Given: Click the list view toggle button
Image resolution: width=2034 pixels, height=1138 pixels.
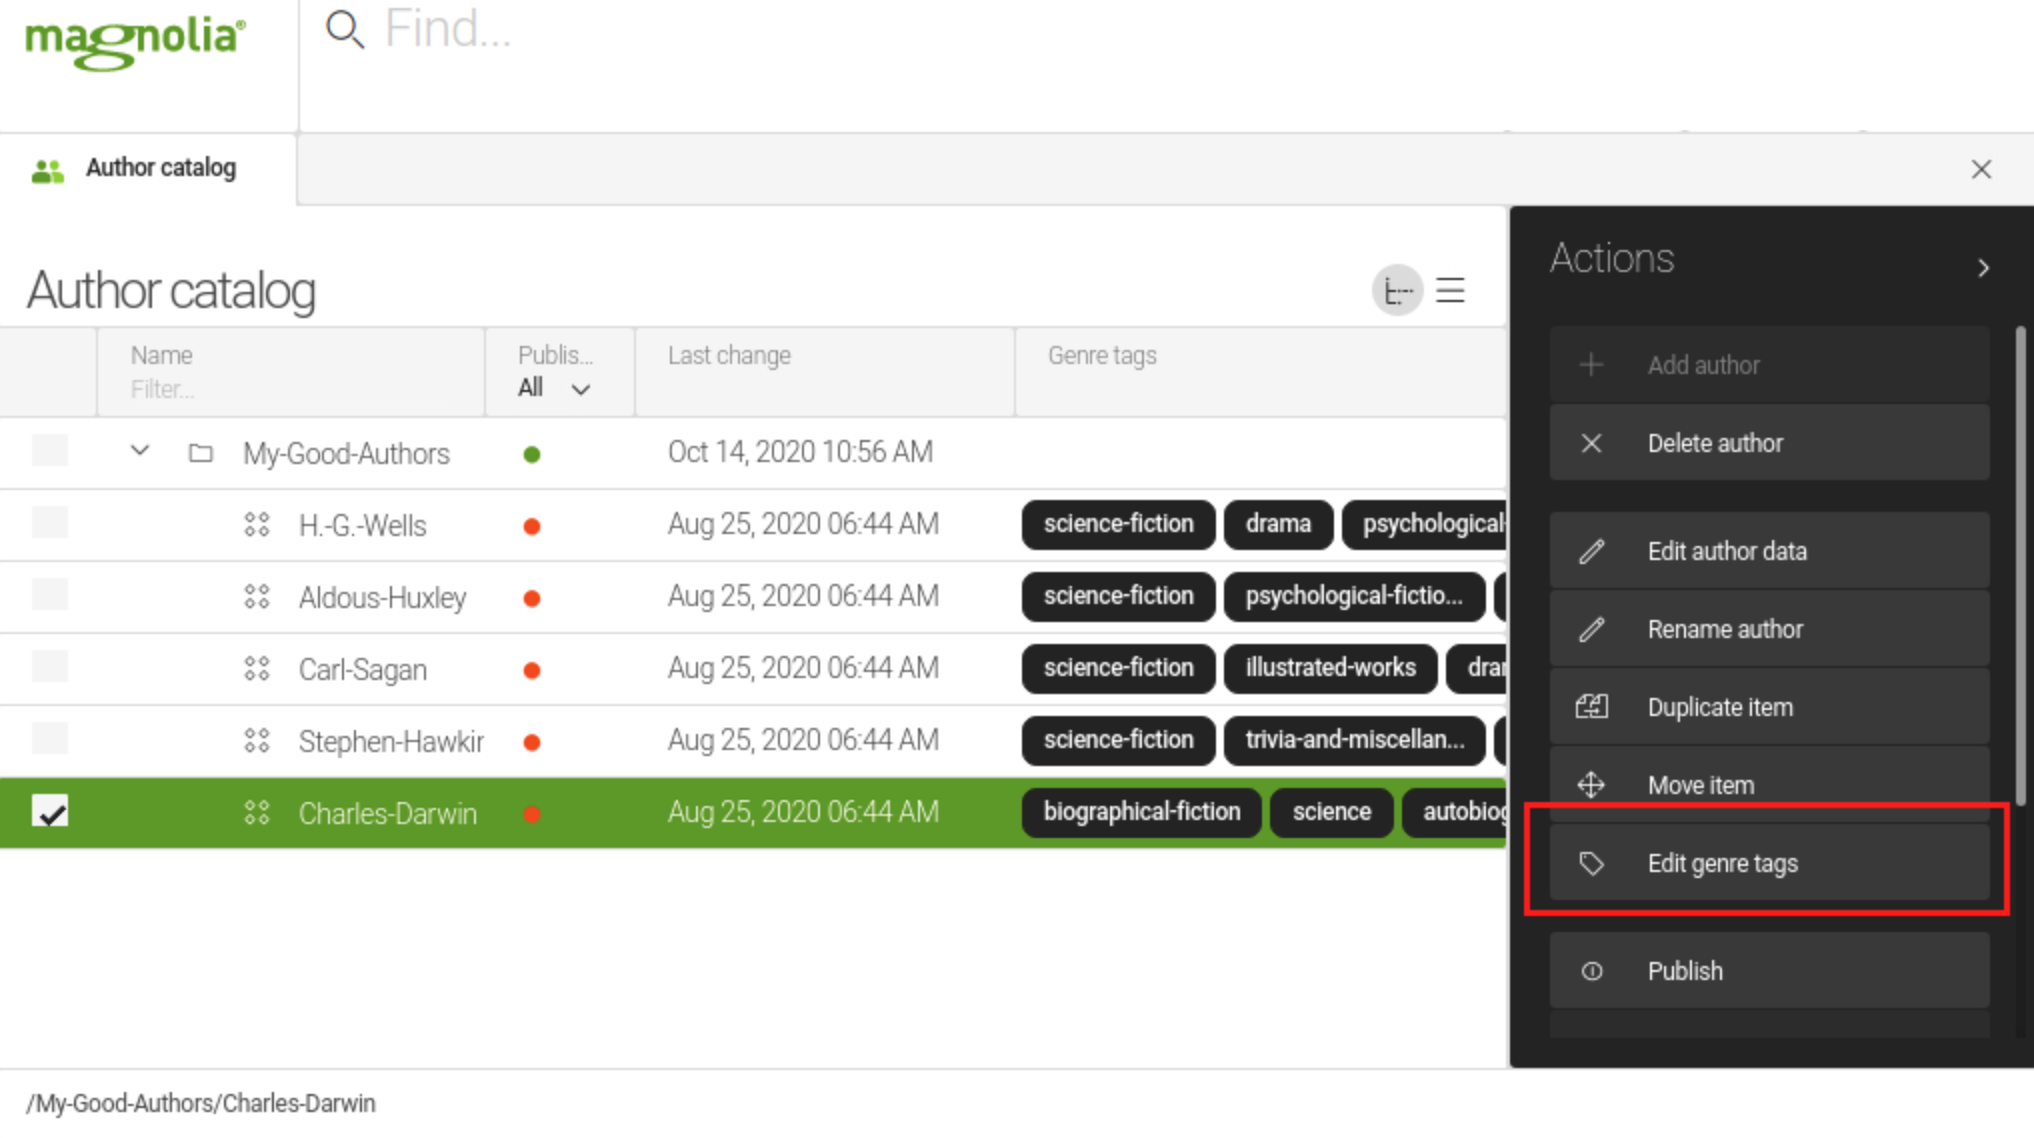Looking at the screenshot, I should 1450,289.
